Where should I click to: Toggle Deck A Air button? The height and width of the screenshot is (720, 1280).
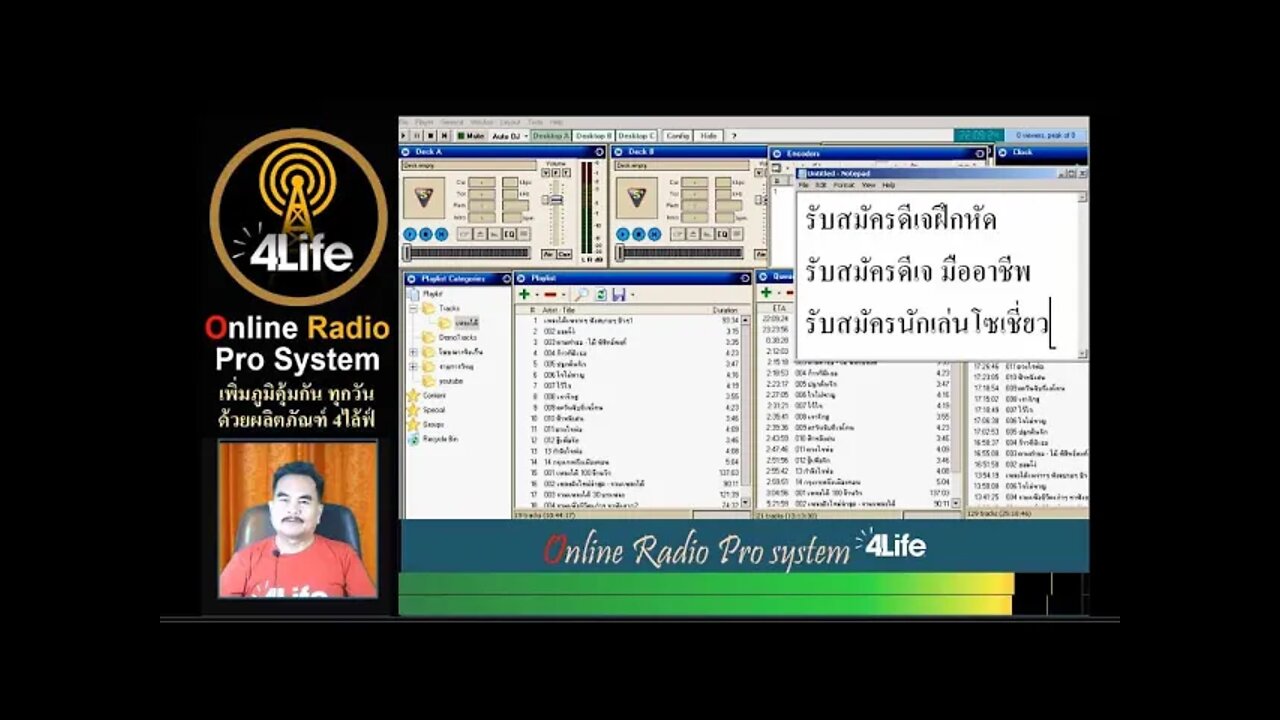[549, 254]
